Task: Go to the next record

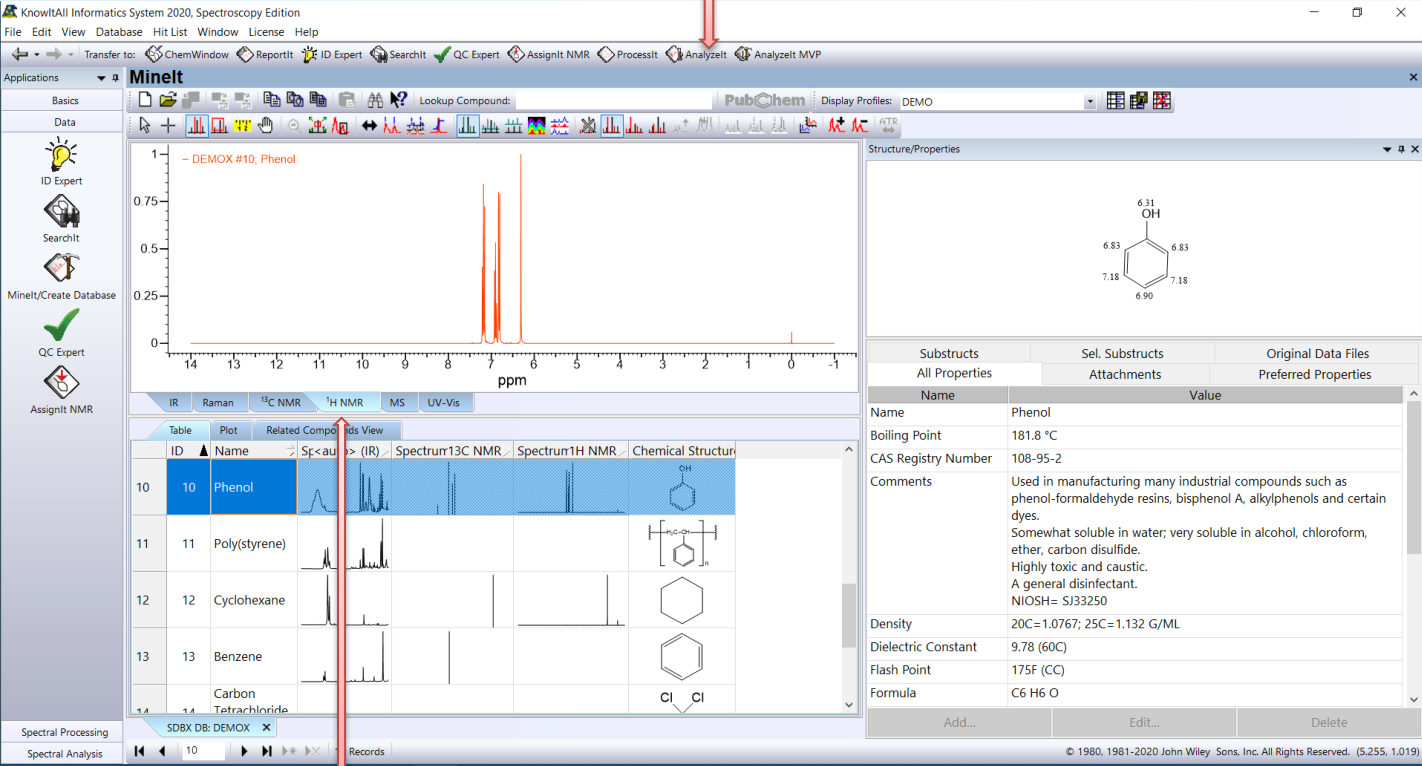Action: [244, 751]
